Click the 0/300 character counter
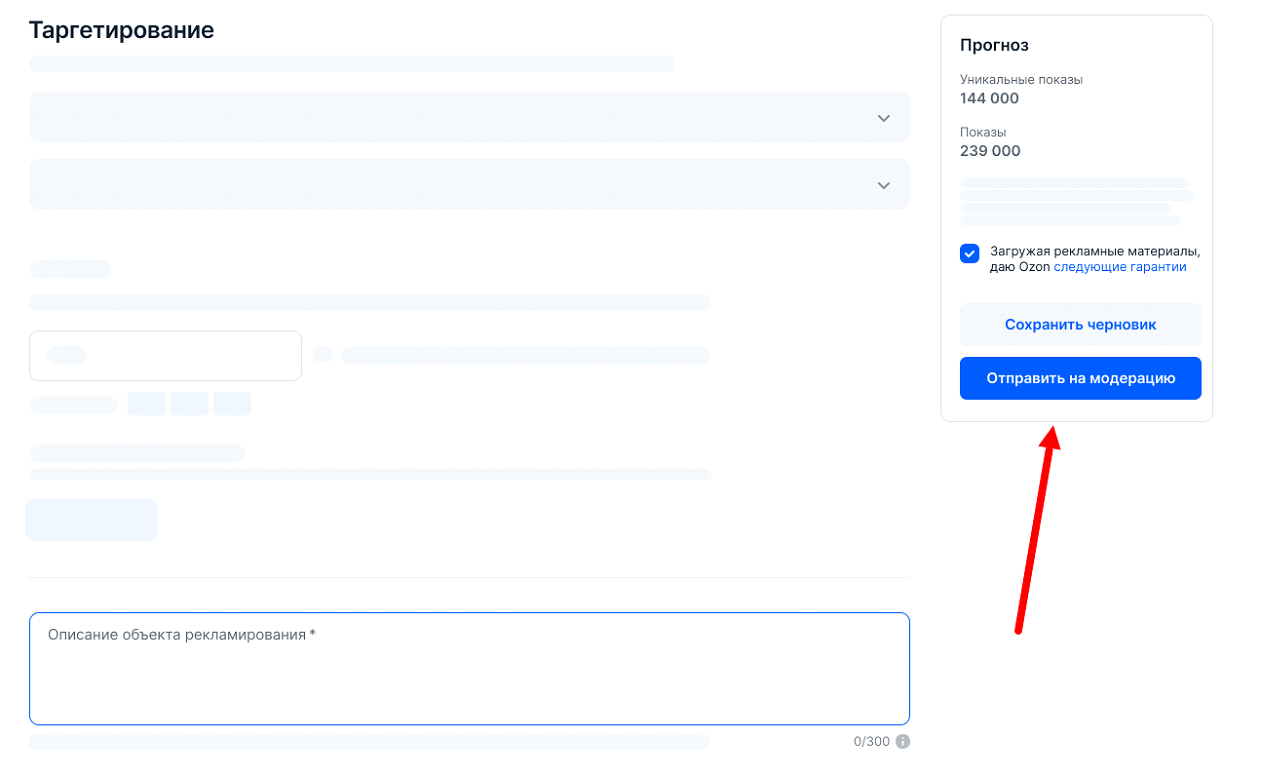Image resolution: width=1261 pixels, height=778 pixels. coord(871,742)
